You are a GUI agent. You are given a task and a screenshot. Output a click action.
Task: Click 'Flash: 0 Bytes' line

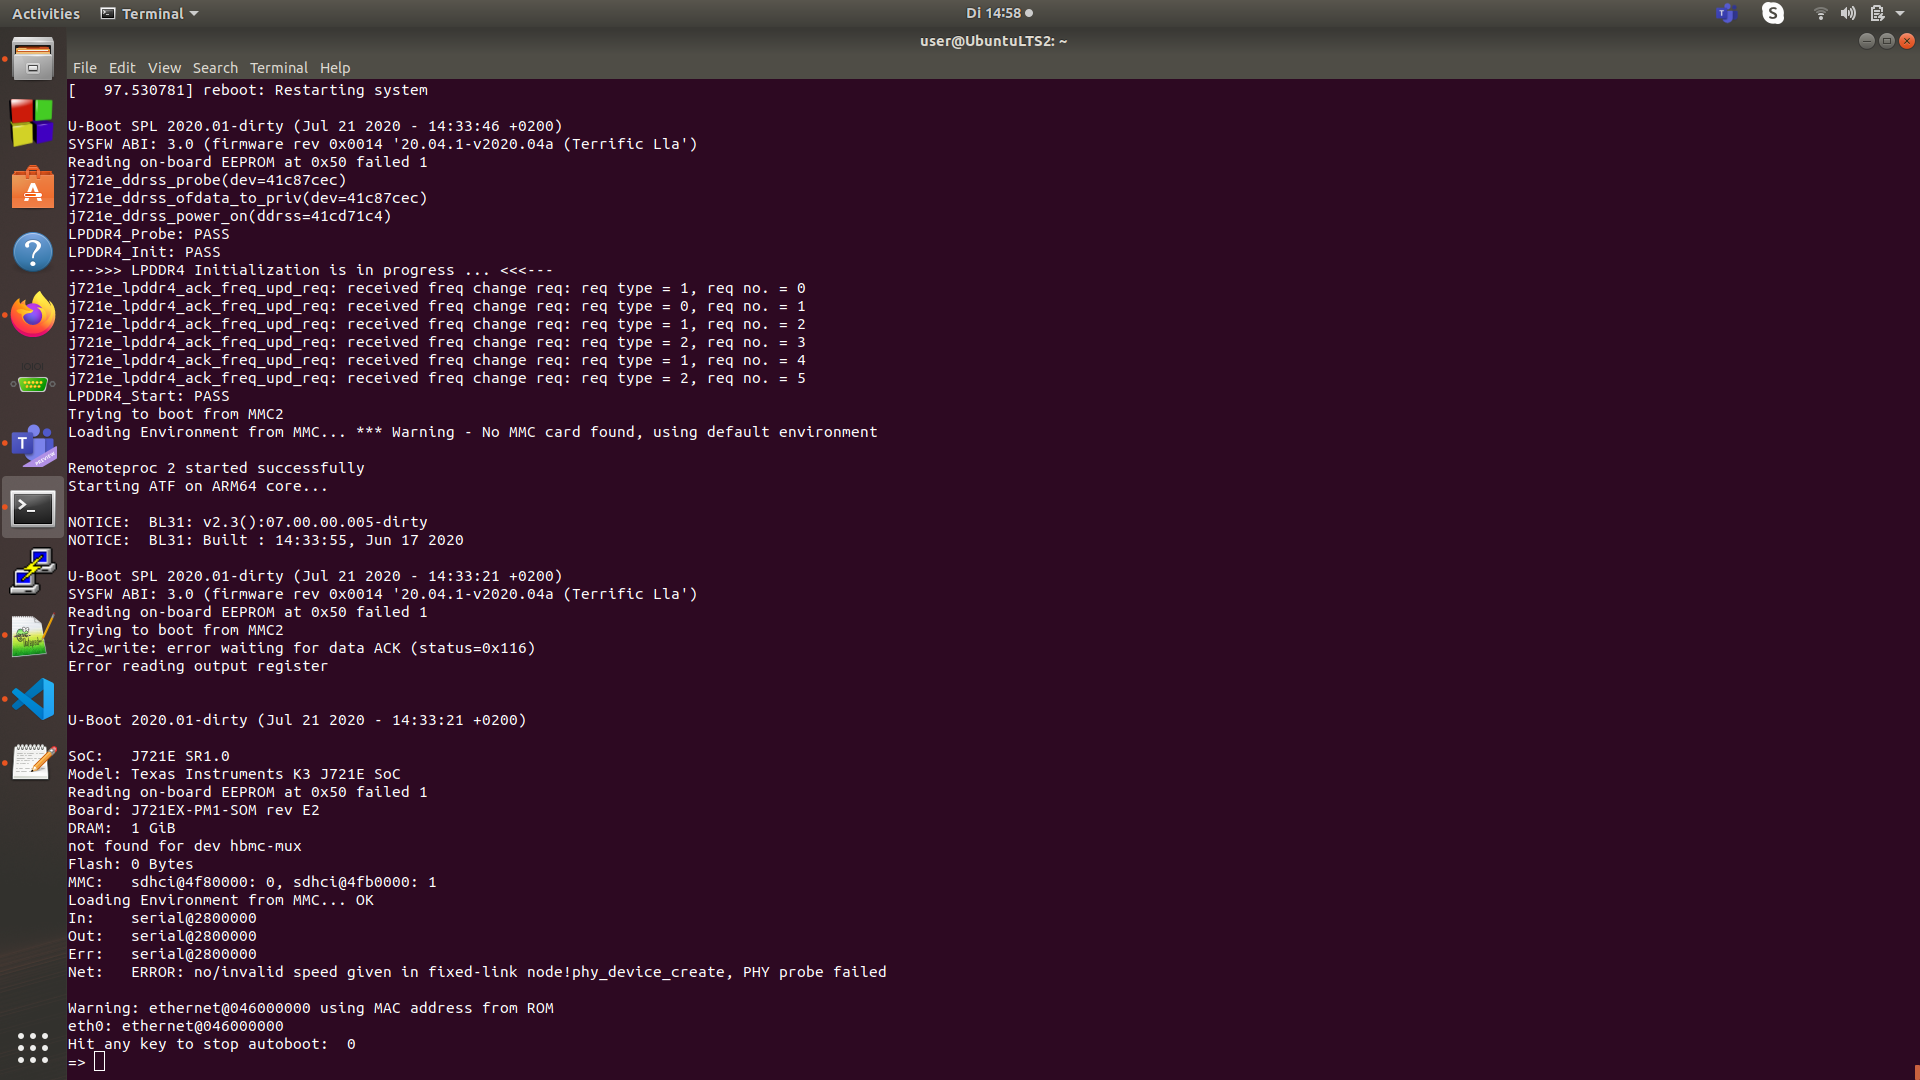(131, 864)
